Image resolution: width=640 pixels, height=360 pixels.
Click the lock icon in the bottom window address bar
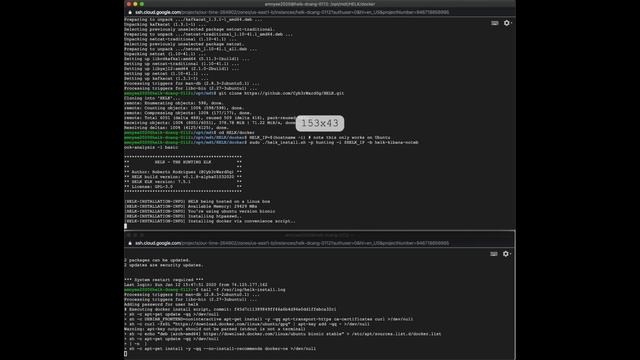tap(130, 243)
